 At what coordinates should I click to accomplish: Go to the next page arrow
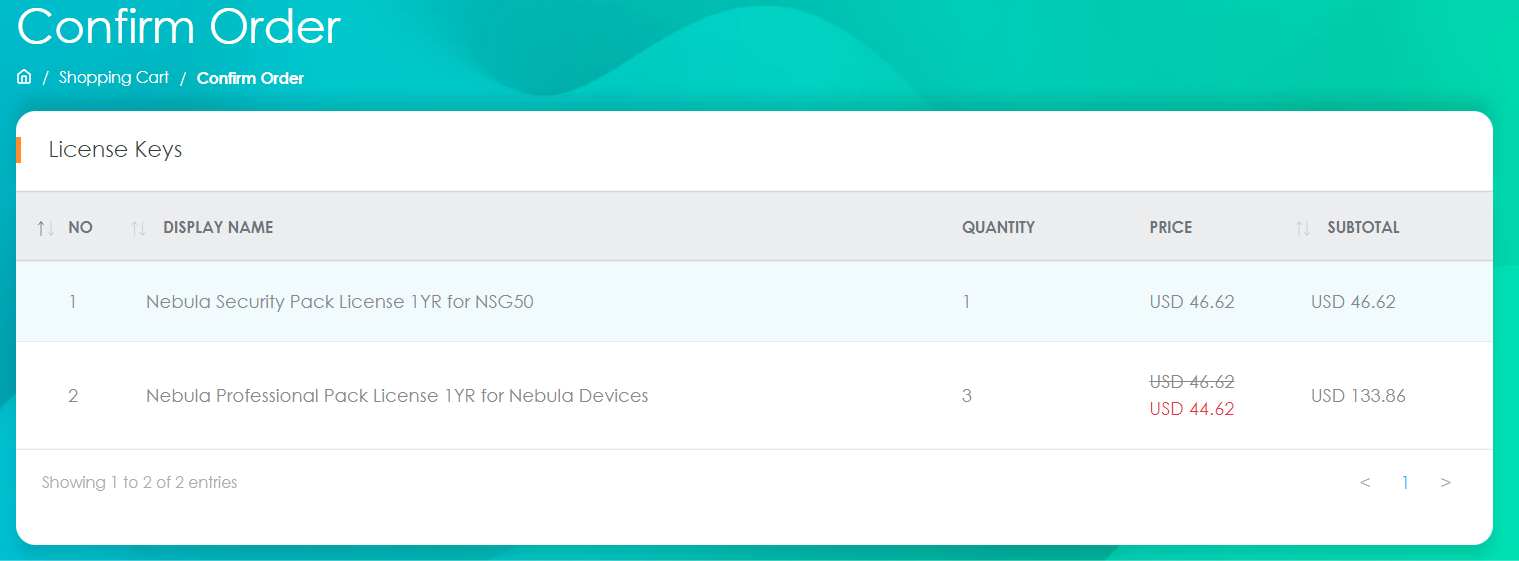coord(1446,483)
